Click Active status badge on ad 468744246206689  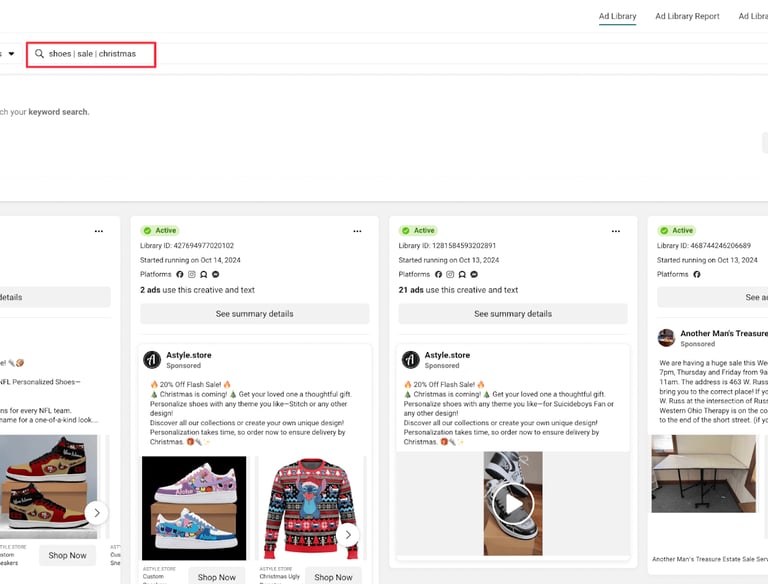(x=676, y=230)
